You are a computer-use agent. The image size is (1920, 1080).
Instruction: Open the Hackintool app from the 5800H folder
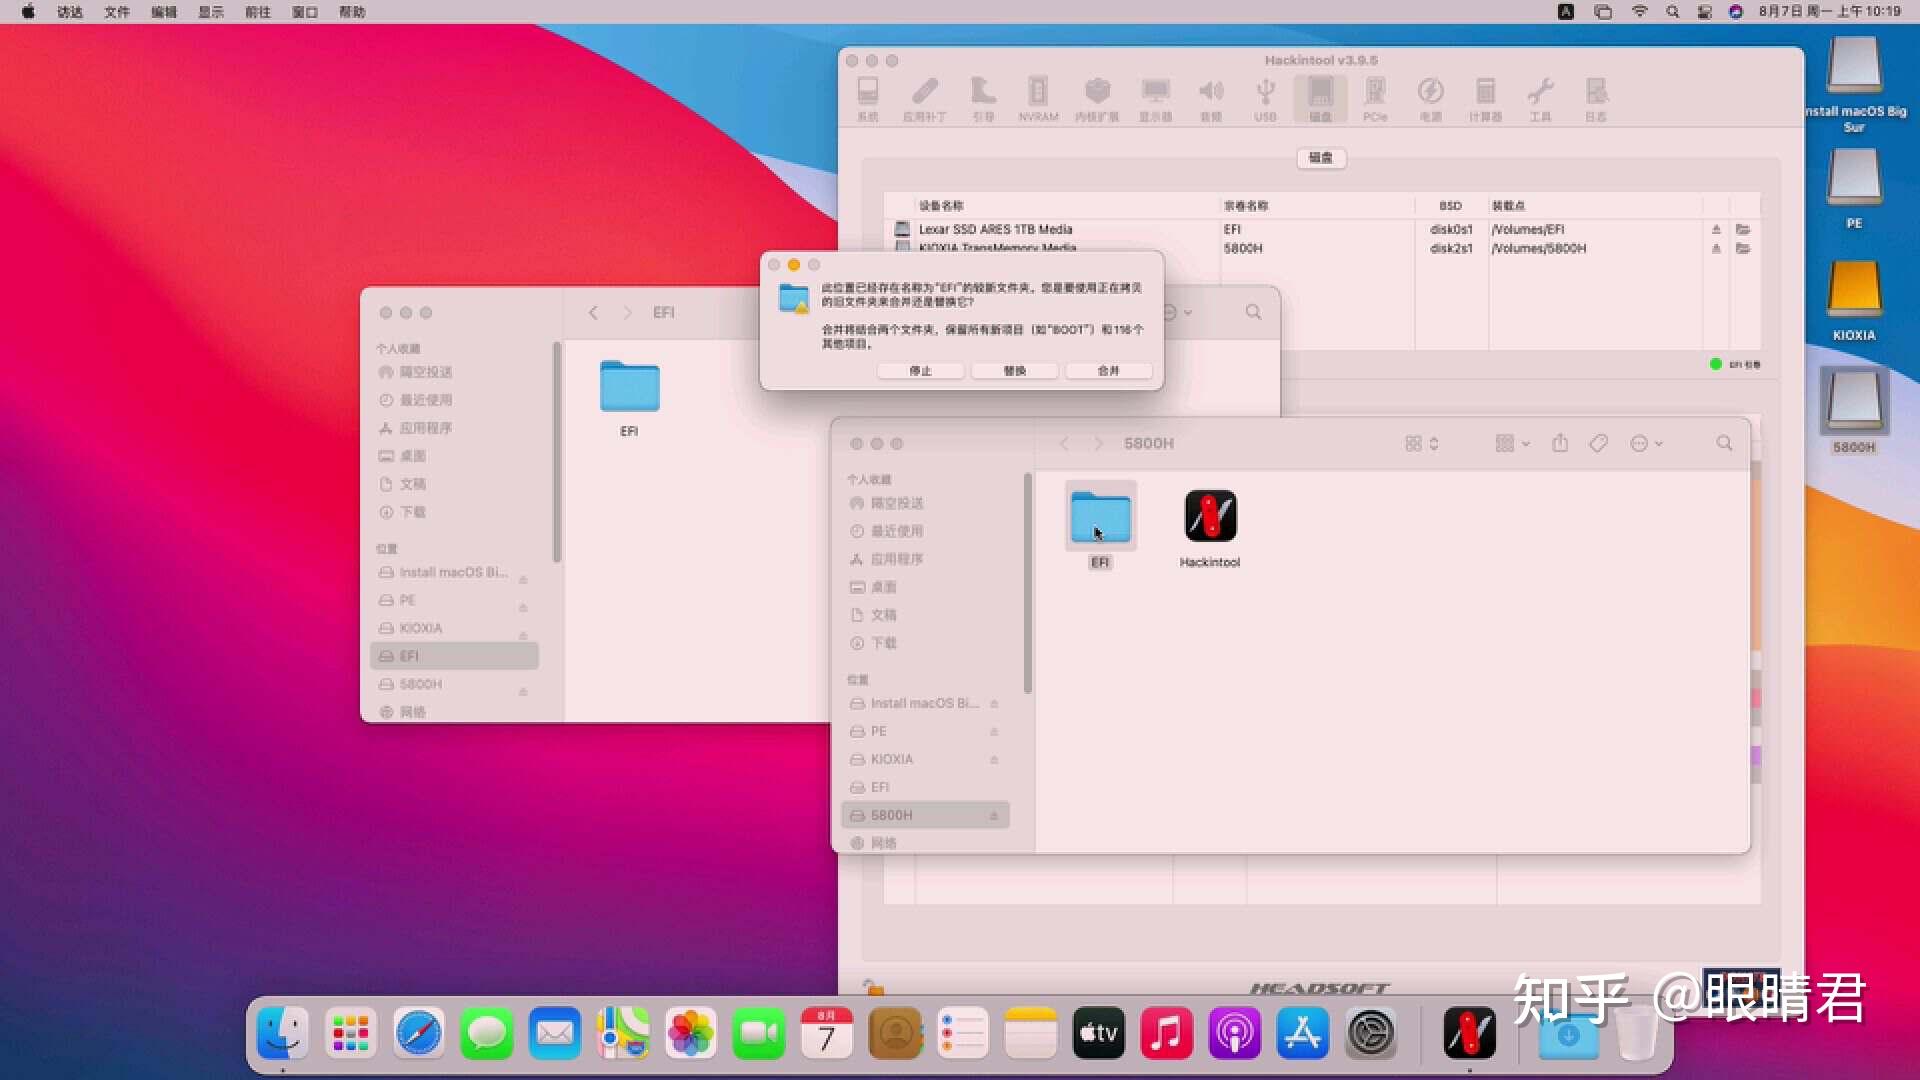(1209, 518)
